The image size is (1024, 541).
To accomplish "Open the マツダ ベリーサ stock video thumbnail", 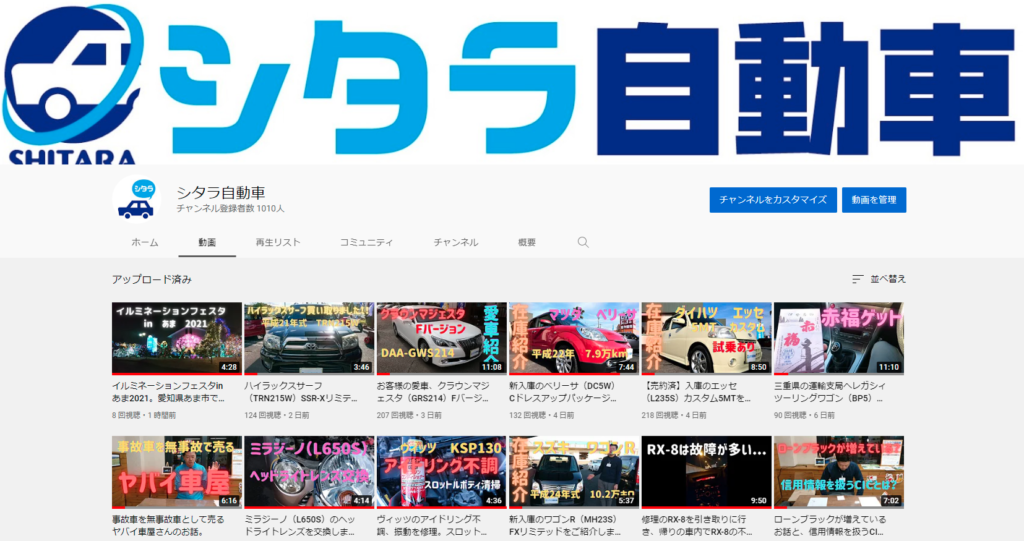I will point(574,338).
